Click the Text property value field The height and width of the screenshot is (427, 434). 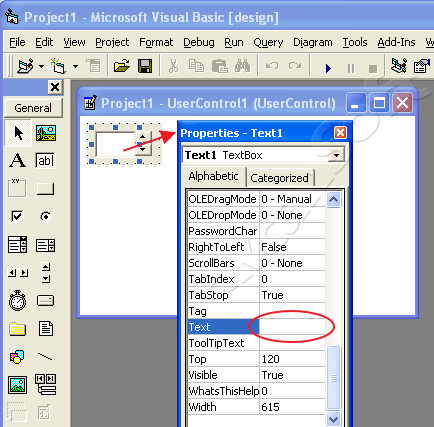(x=292, y=327)
